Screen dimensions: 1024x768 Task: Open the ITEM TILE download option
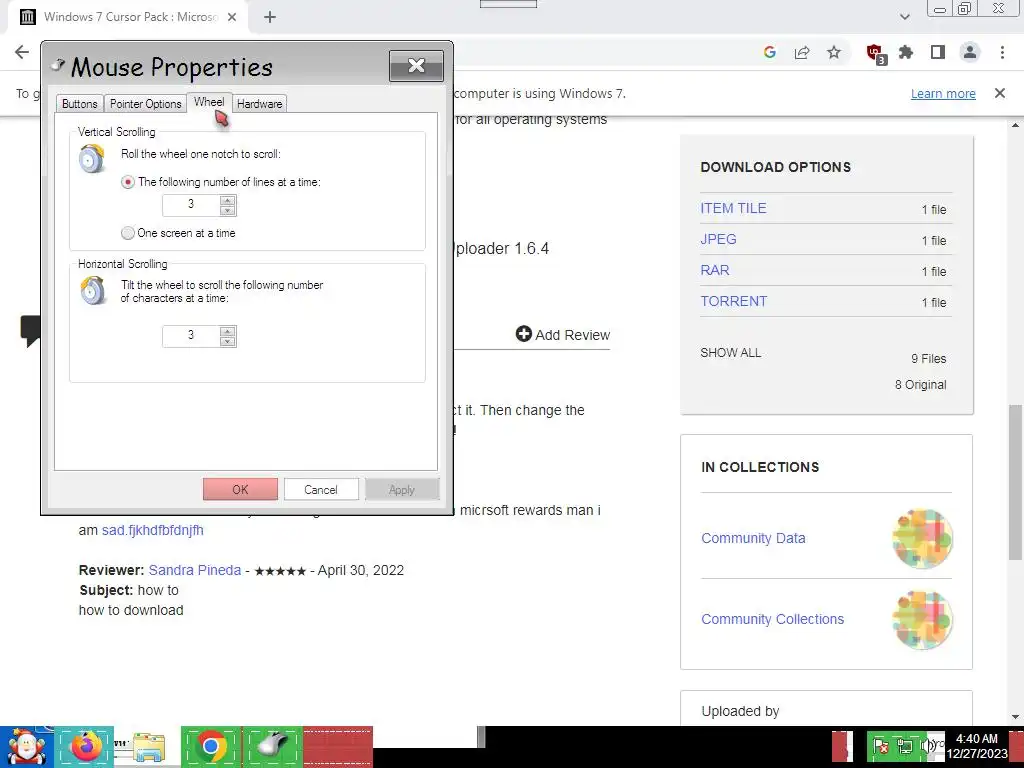point(733,208)
